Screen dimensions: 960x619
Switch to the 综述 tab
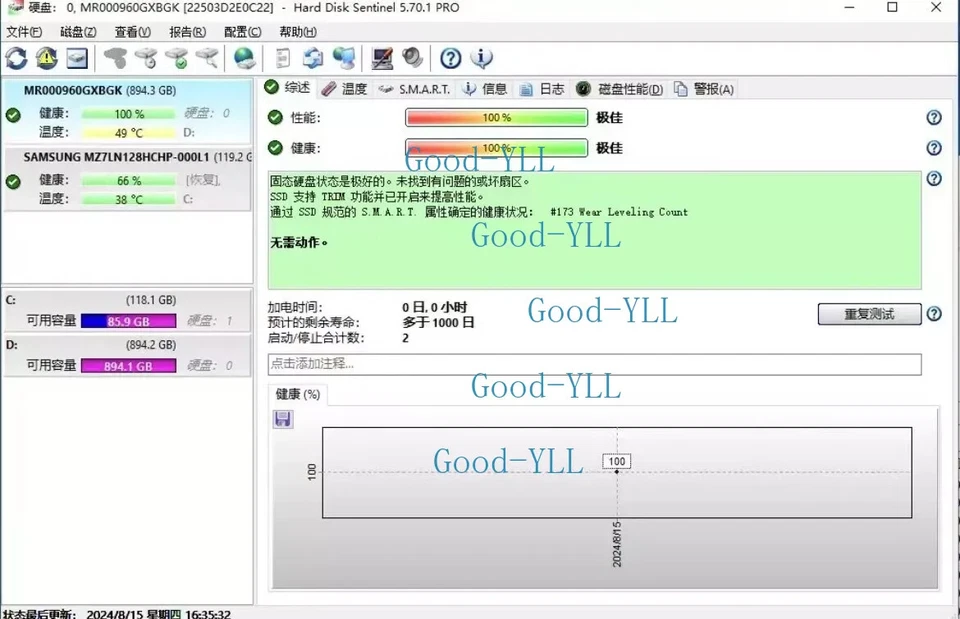pos(288,88)
